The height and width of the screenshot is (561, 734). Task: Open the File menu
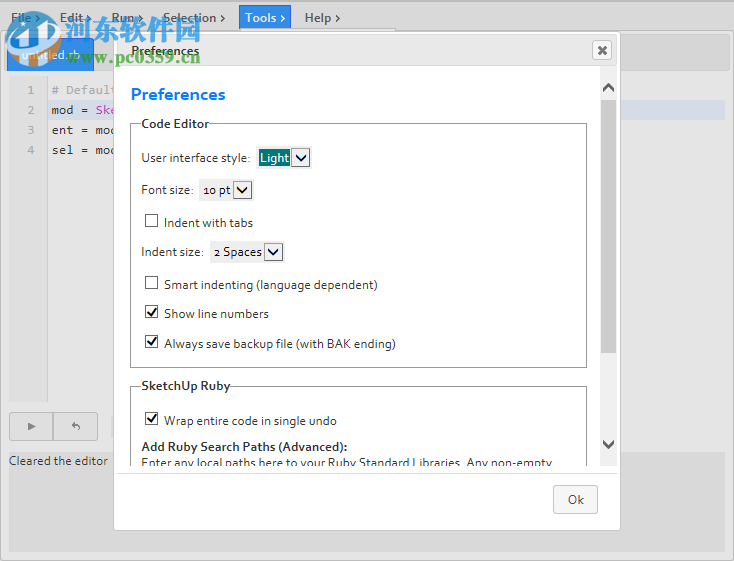[26, 18]
